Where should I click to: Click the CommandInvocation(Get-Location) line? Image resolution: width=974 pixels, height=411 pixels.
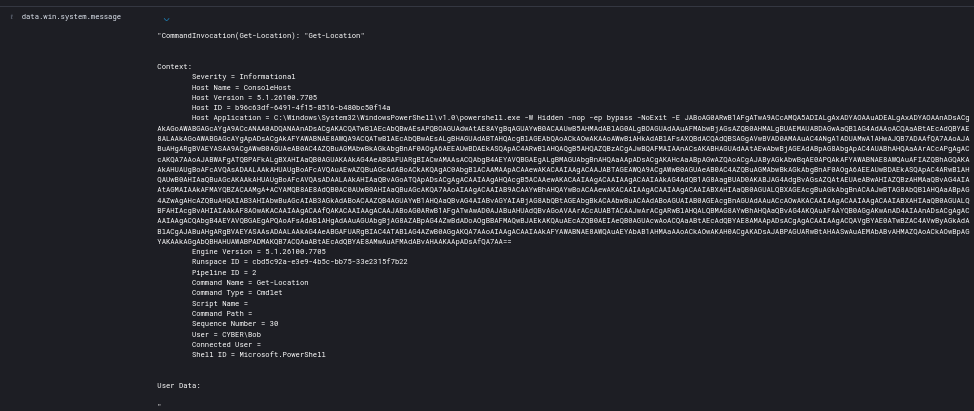click(x=260, y=36)
